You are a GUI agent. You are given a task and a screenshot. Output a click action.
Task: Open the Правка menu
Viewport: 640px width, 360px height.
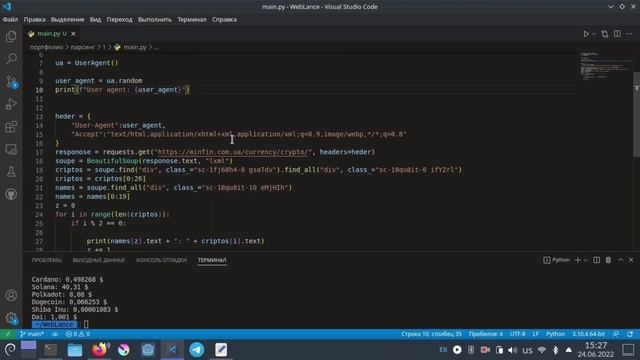point(34,19)
